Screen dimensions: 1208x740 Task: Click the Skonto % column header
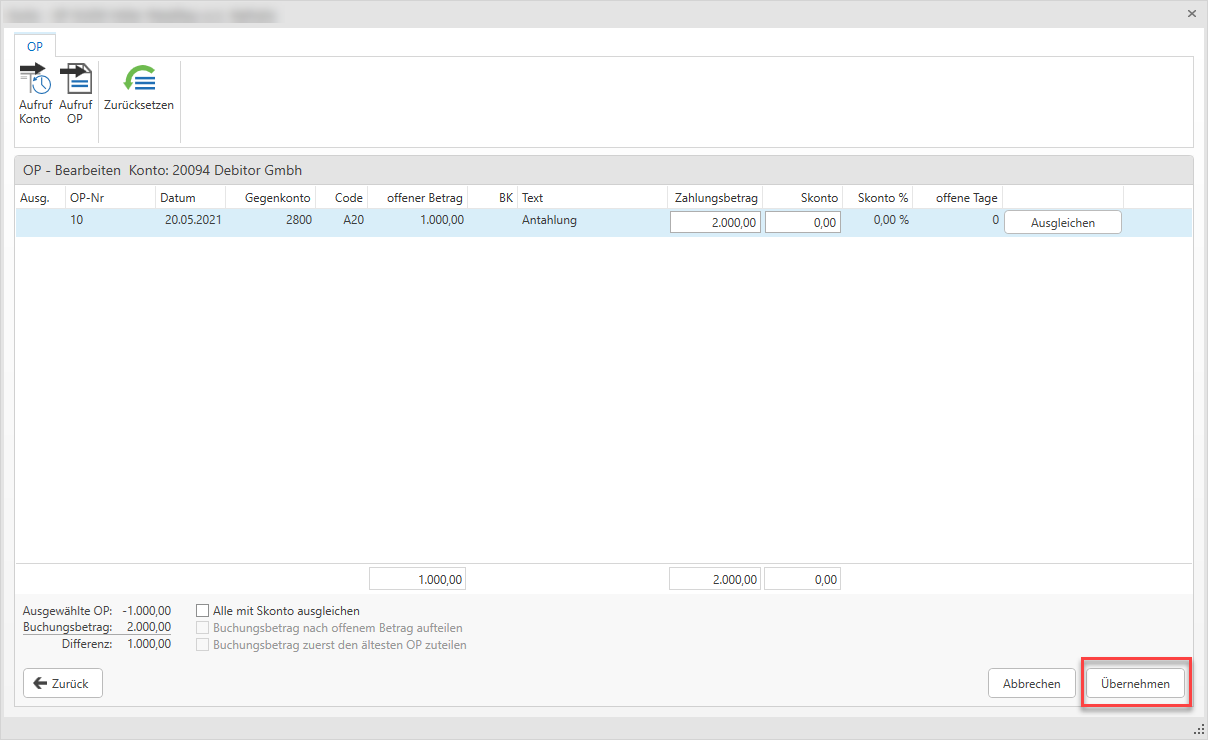click(x=882, y=198)
